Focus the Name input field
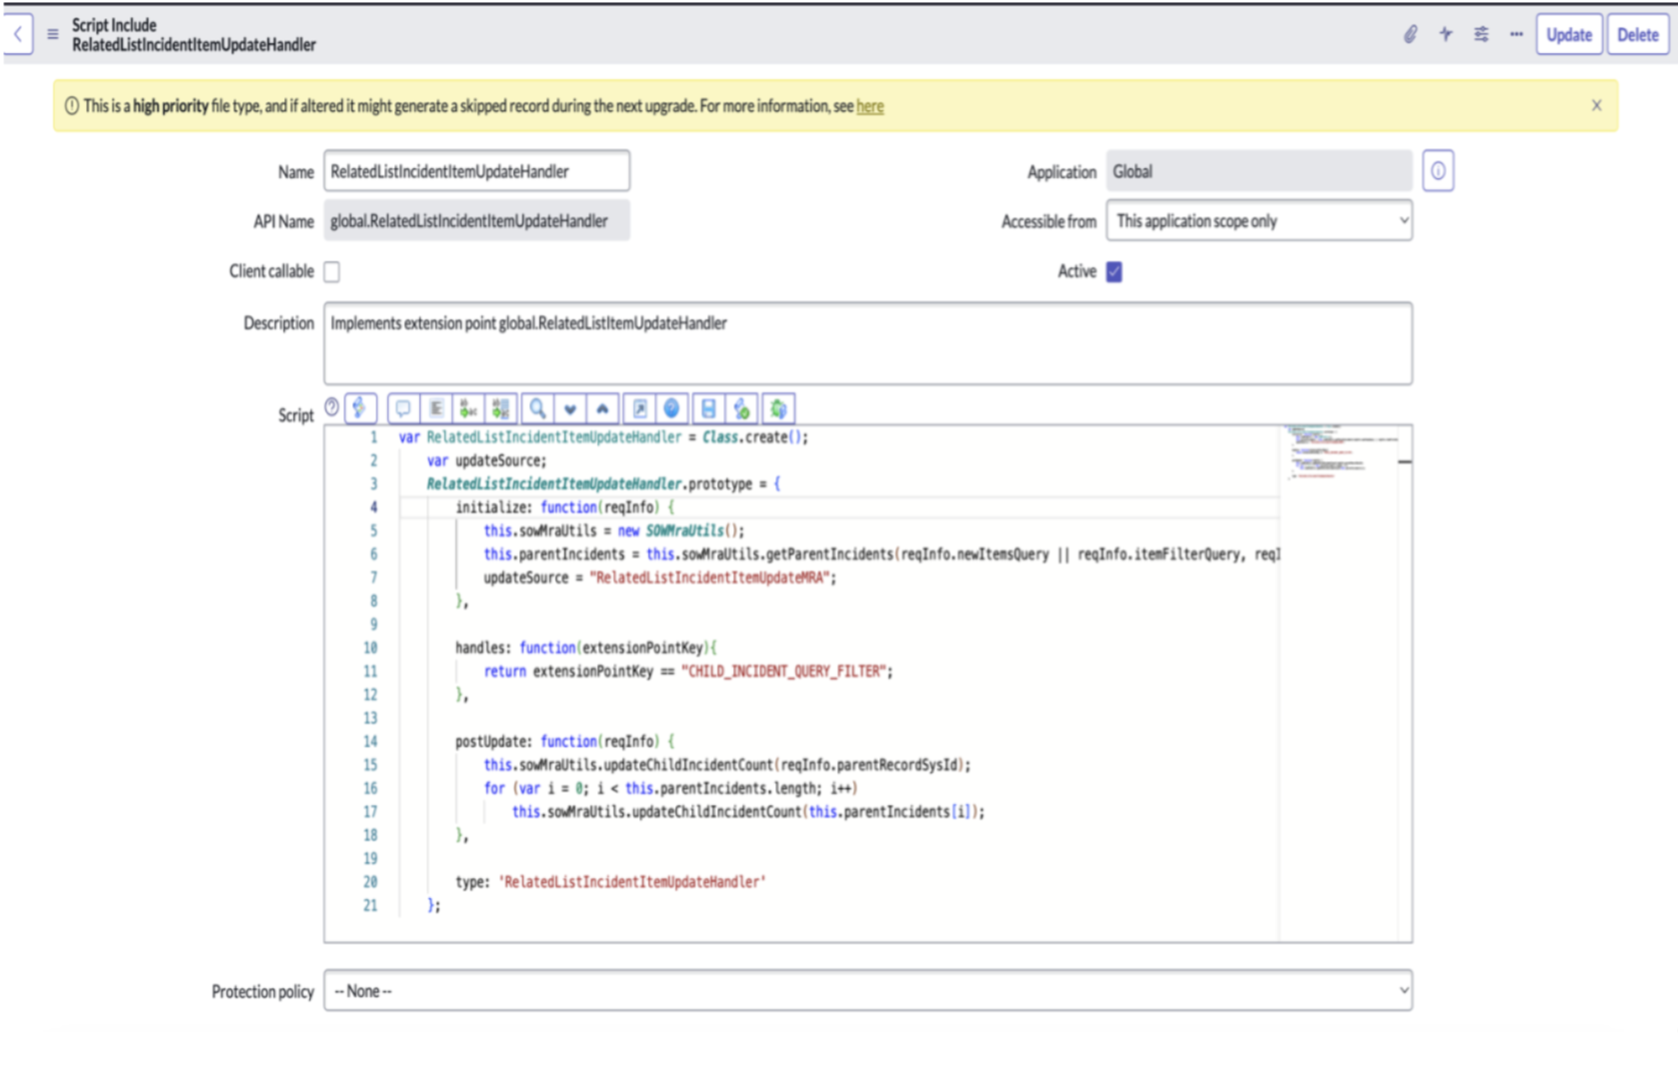Screen dimensions: 1678x1068 click(476, 171)
